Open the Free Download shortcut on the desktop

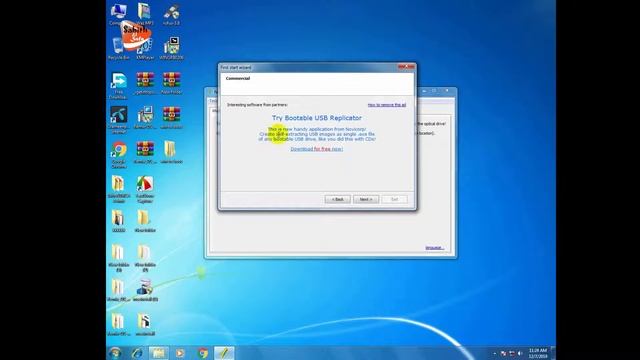pyautogui.click(x=118, y=86)
